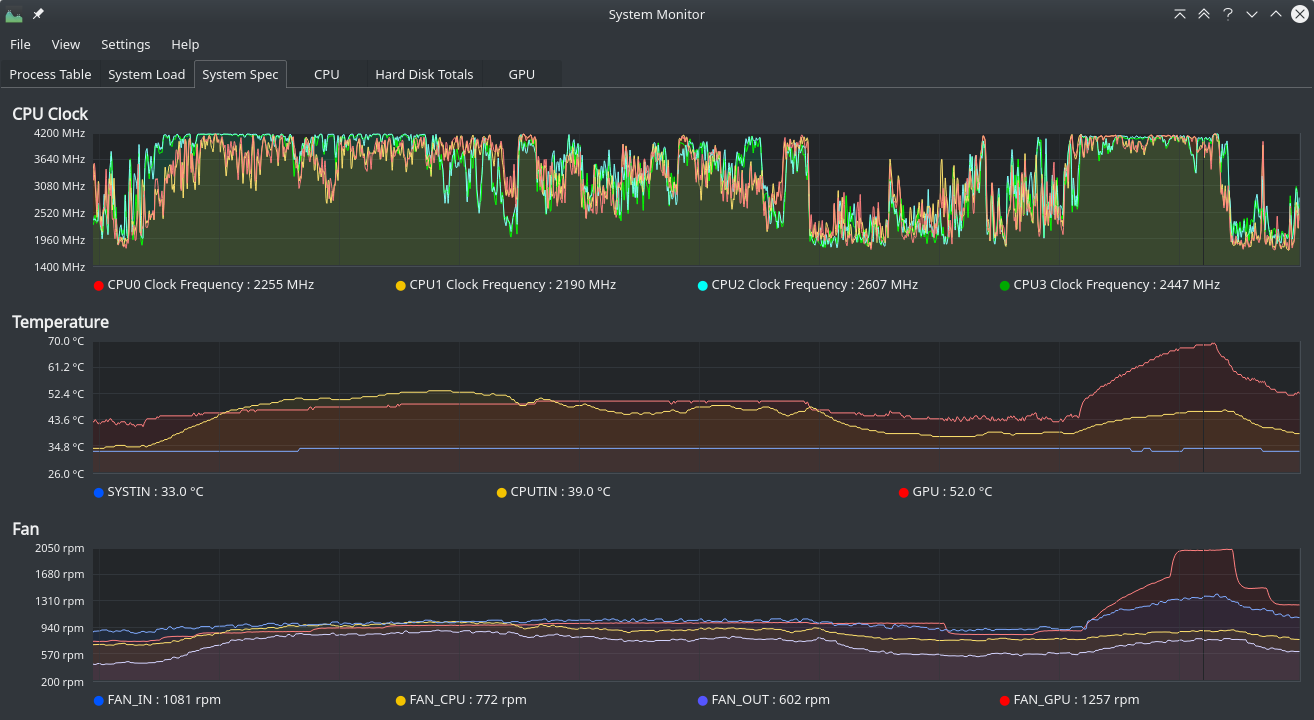Click the green CPU3 Clock Frequency legend dot

coord(1005,286)
